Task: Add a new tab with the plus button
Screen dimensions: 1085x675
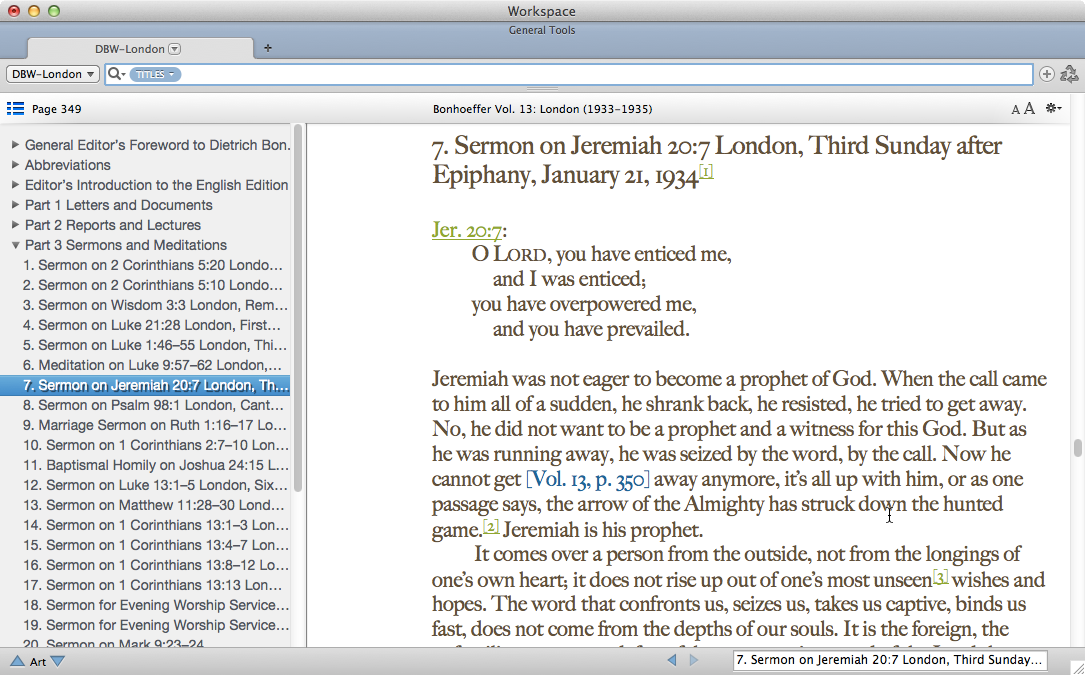Action: (x=268, y=48)
